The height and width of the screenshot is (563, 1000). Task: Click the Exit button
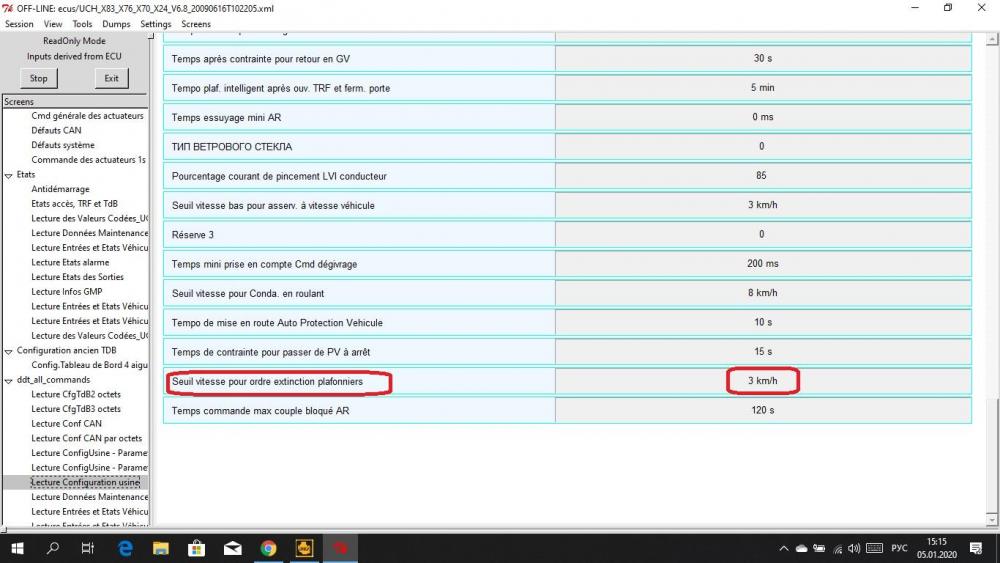112,78
